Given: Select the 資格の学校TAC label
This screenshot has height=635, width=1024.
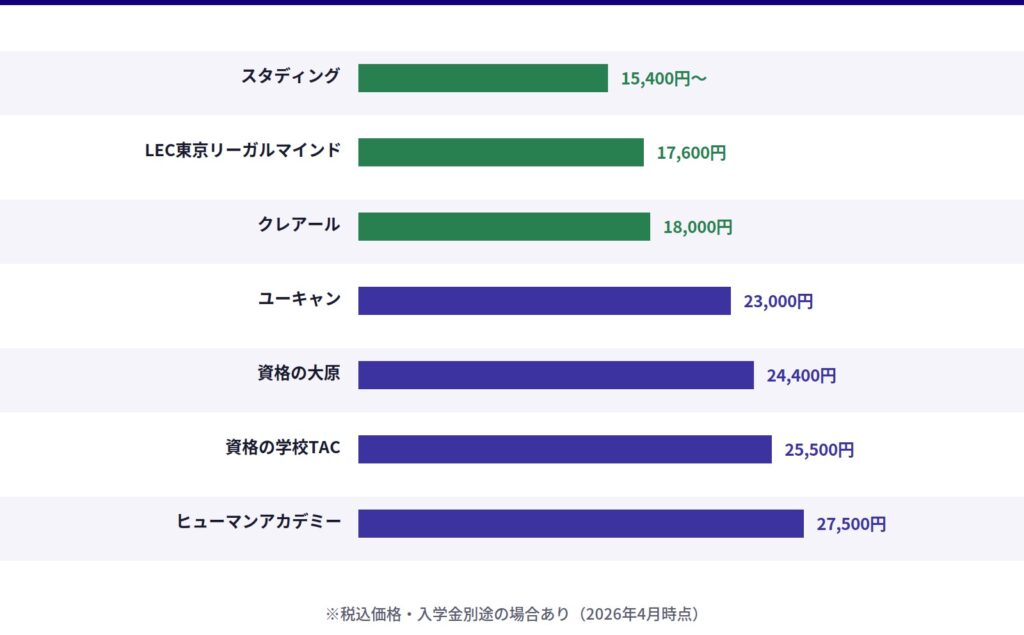Looking at the screenshot, I should coord(283,448).
